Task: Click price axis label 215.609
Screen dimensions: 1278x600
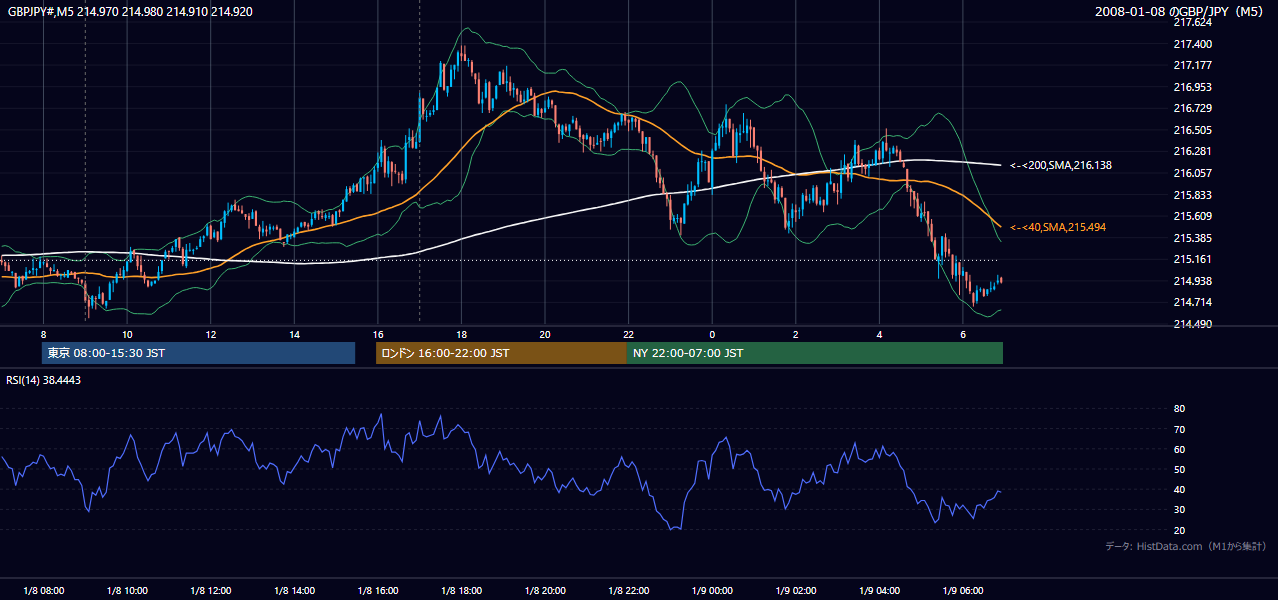Action: click(x=1192, y=216)
